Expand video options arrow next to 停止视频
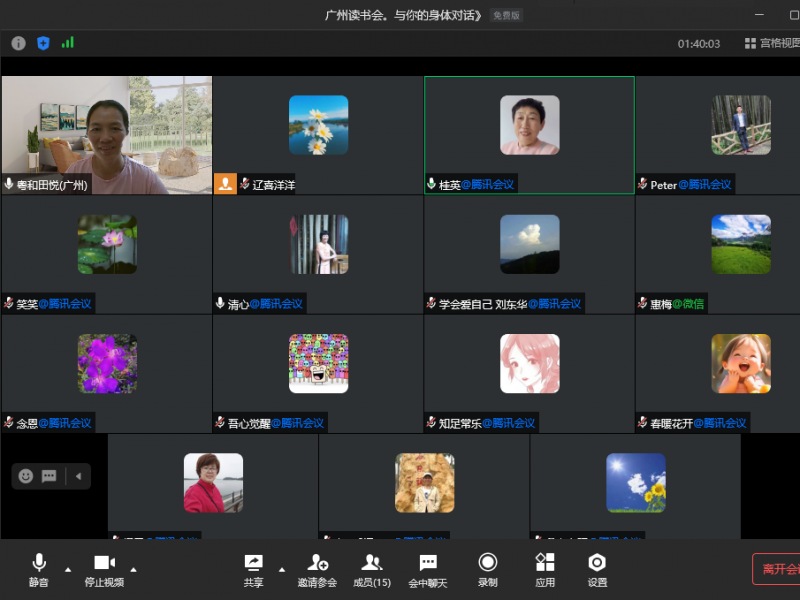The height and width of the screenshot is (600, 800). tap(133, 570)
